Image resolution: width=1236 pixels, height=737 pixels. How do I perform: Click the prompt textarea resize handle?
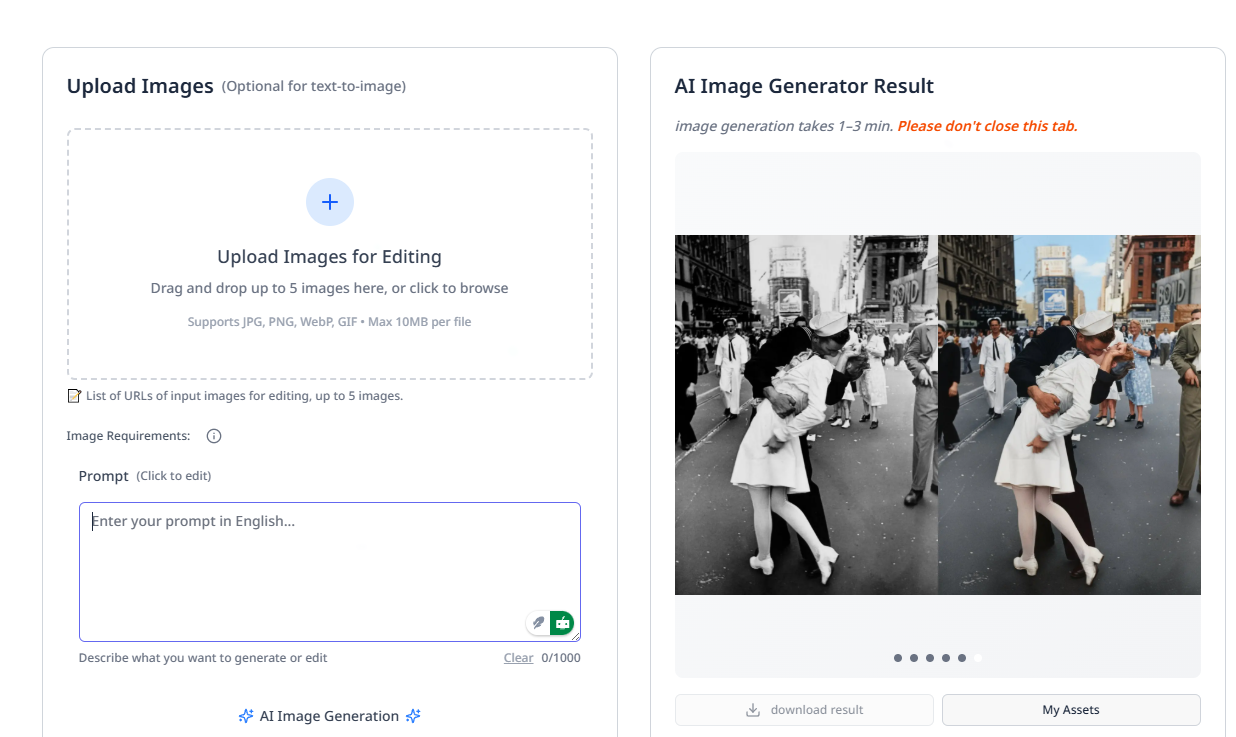pos(575,636)
